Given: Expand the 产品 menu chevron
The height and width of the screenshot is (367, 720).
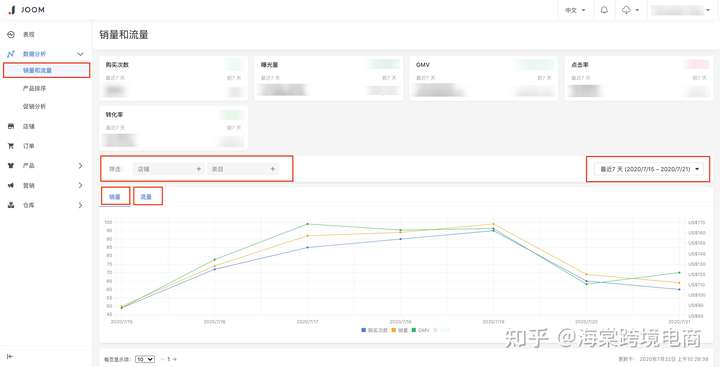Looking at the screenshot, I should 80,165.
